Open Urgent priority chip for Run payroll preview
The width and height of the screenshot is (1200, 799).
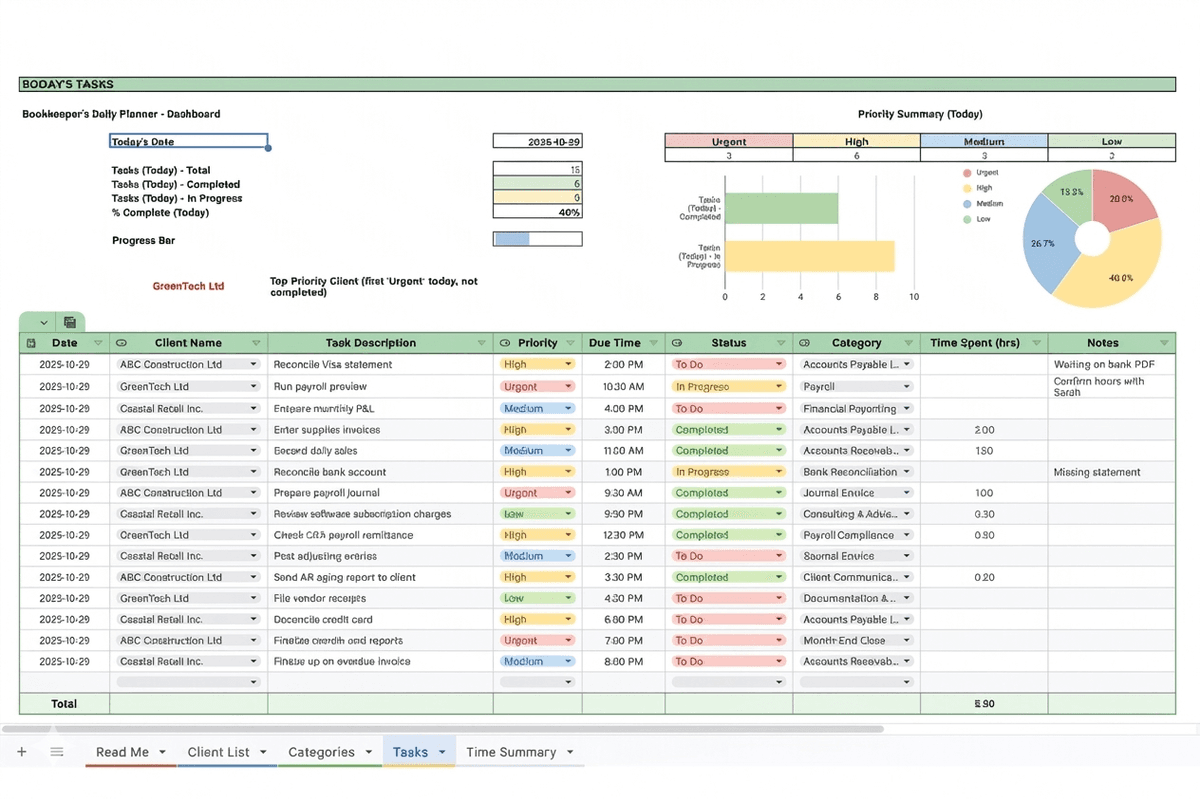[537, 387]
